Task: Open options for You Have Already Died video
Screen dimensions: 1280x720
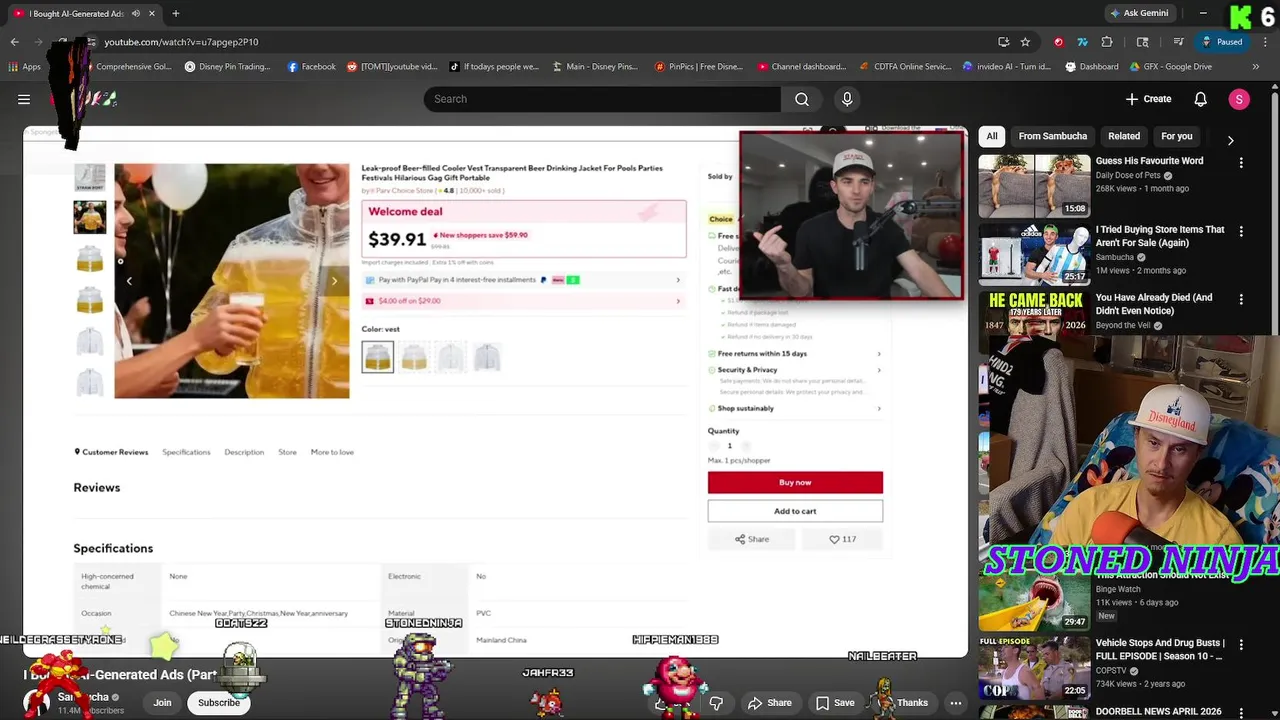Action: pos(1241,300)
